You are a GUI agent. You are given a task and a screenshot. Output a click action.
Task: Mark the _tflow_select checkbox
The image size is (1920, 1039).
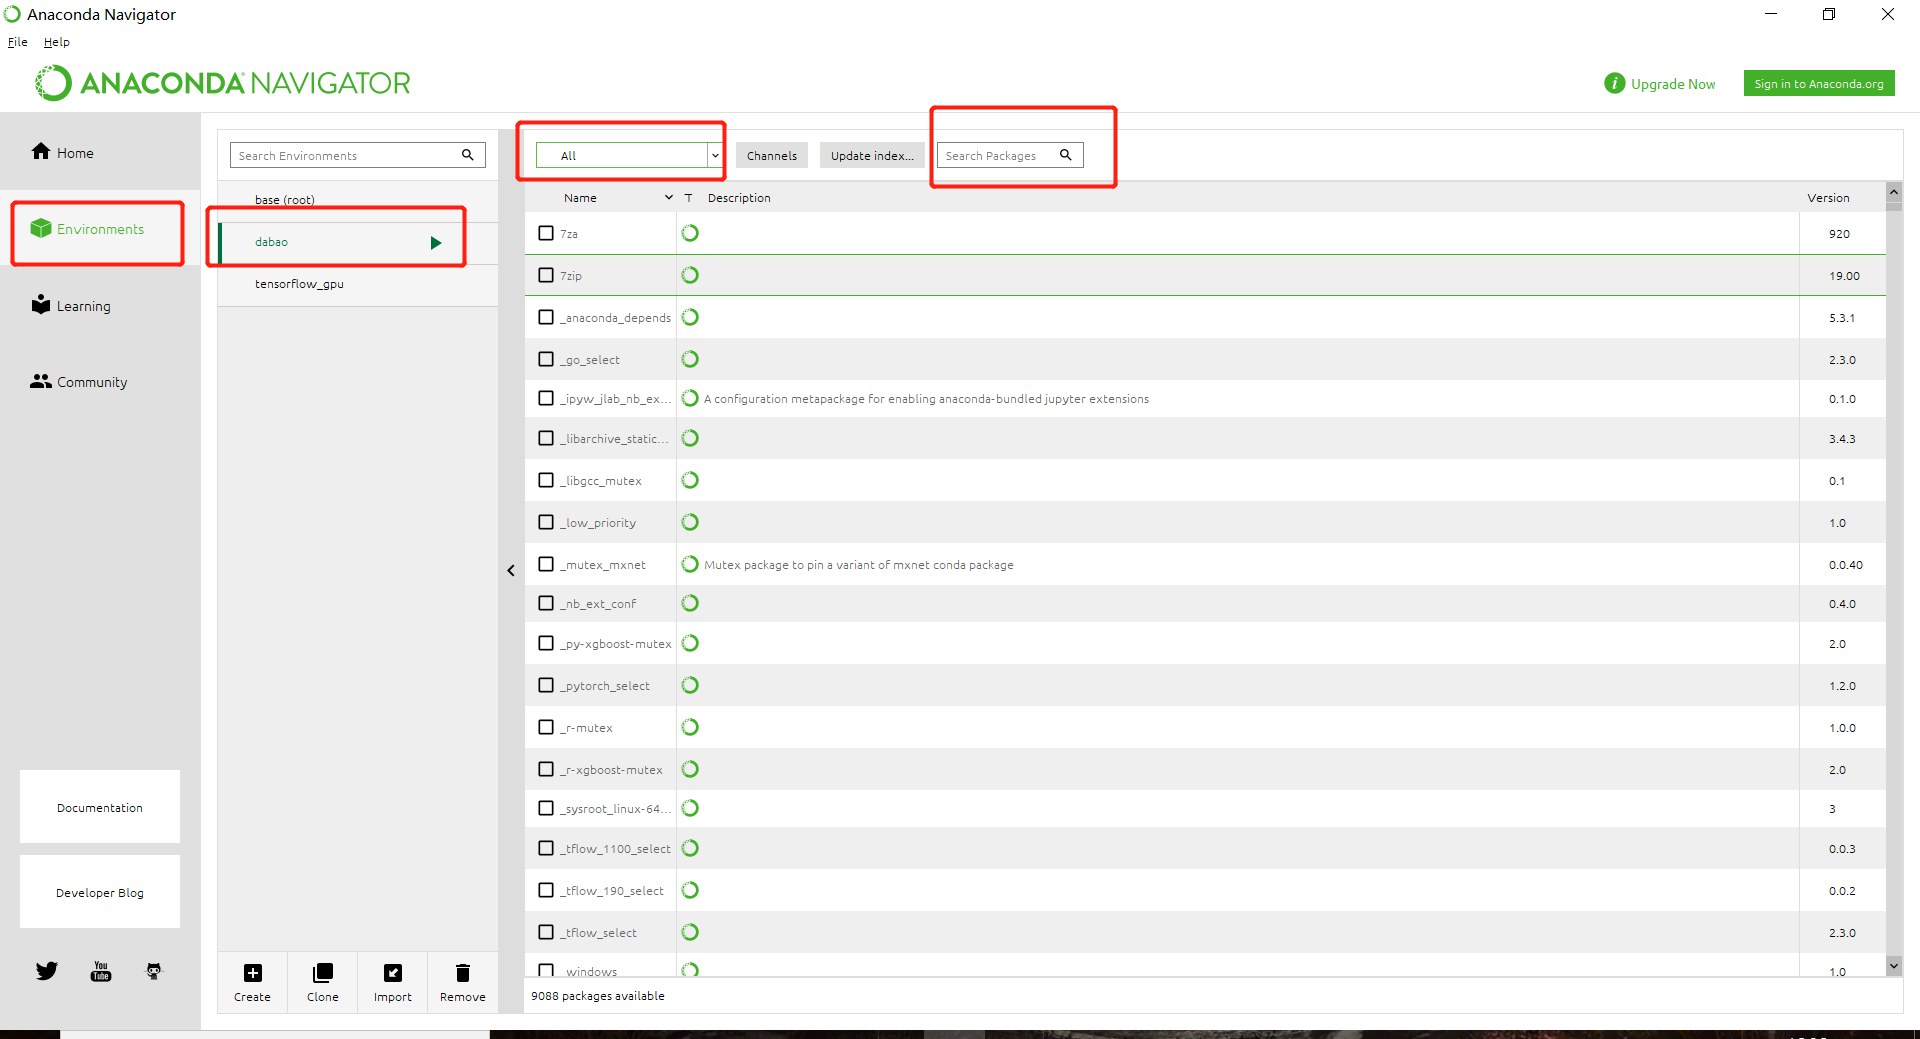[x=546, y=932]
